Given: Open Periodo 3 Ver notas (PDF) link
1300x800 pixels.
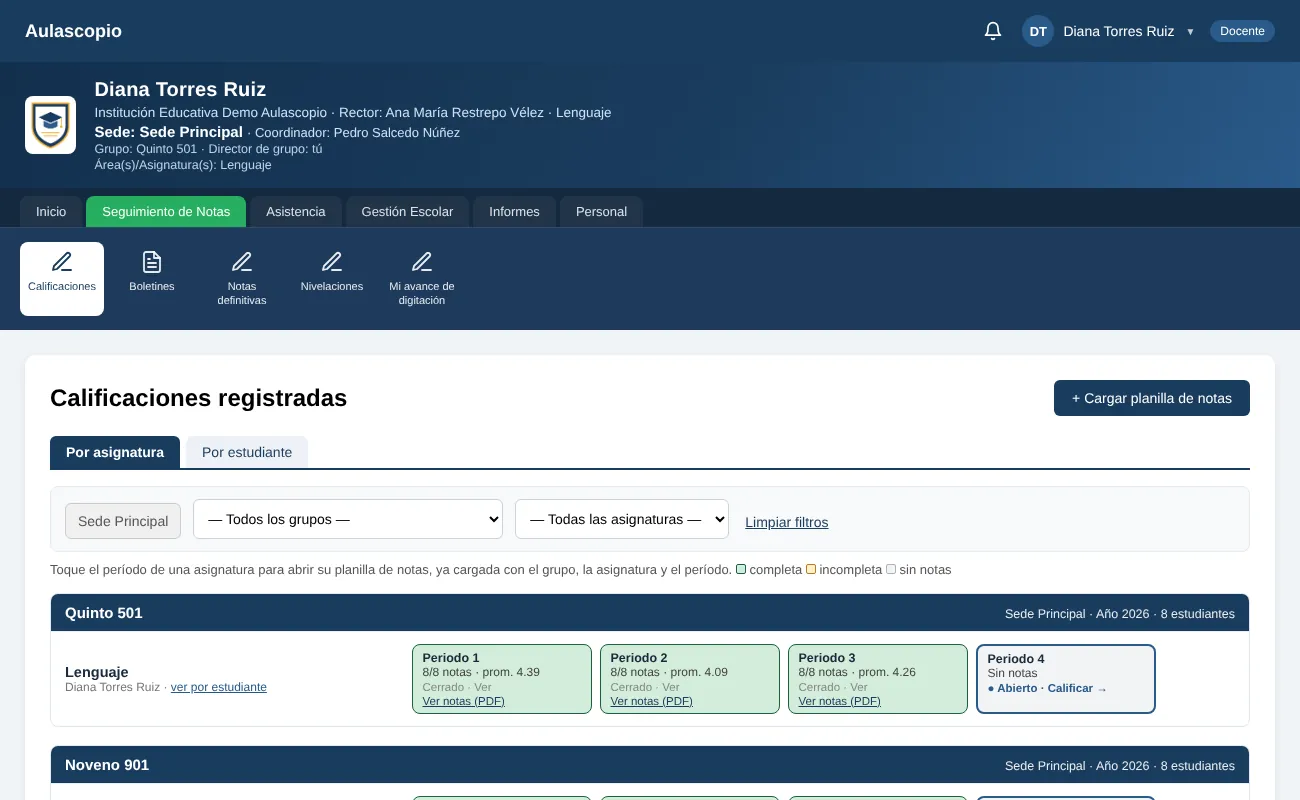Looking at the screenshot, I should (x=839, y=701).
